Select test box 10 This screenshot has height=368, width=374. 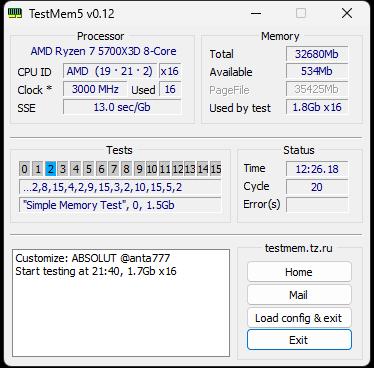coord(152,169)
